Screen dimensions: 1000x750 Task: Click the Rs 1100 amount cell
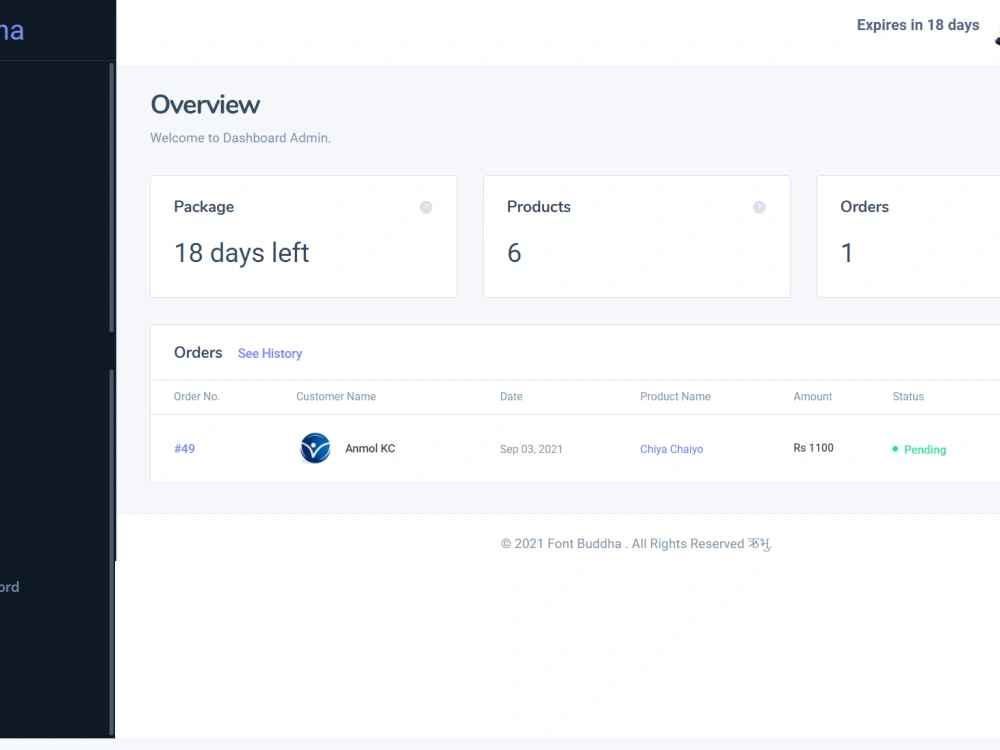(x=813, y=448)
